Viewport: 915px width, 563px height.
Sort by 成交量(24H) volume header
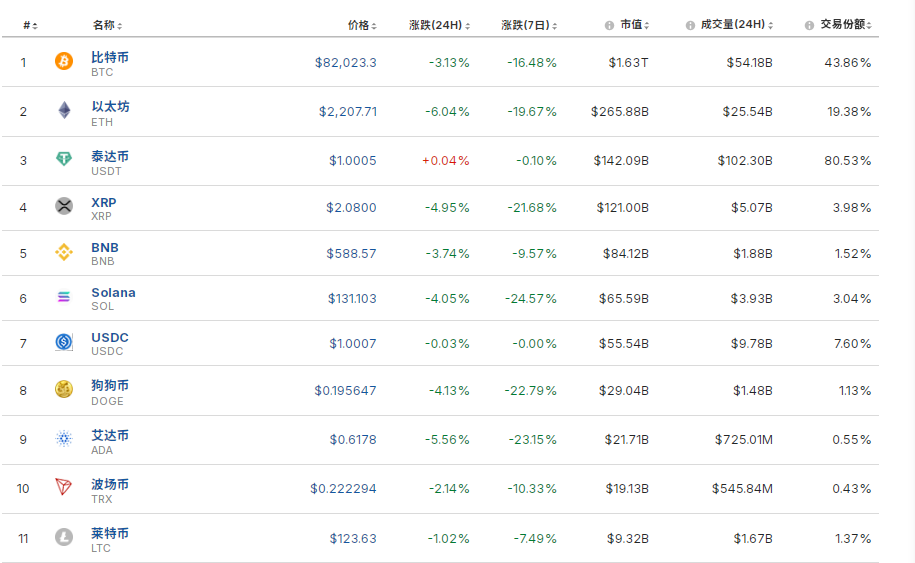[x=737, y=25]
